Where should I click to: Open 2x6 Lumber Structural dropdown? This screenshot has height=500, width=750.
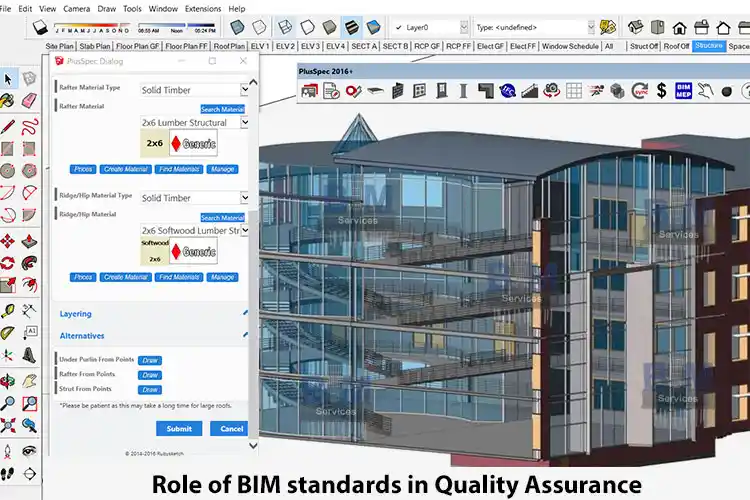click(244, 122)
